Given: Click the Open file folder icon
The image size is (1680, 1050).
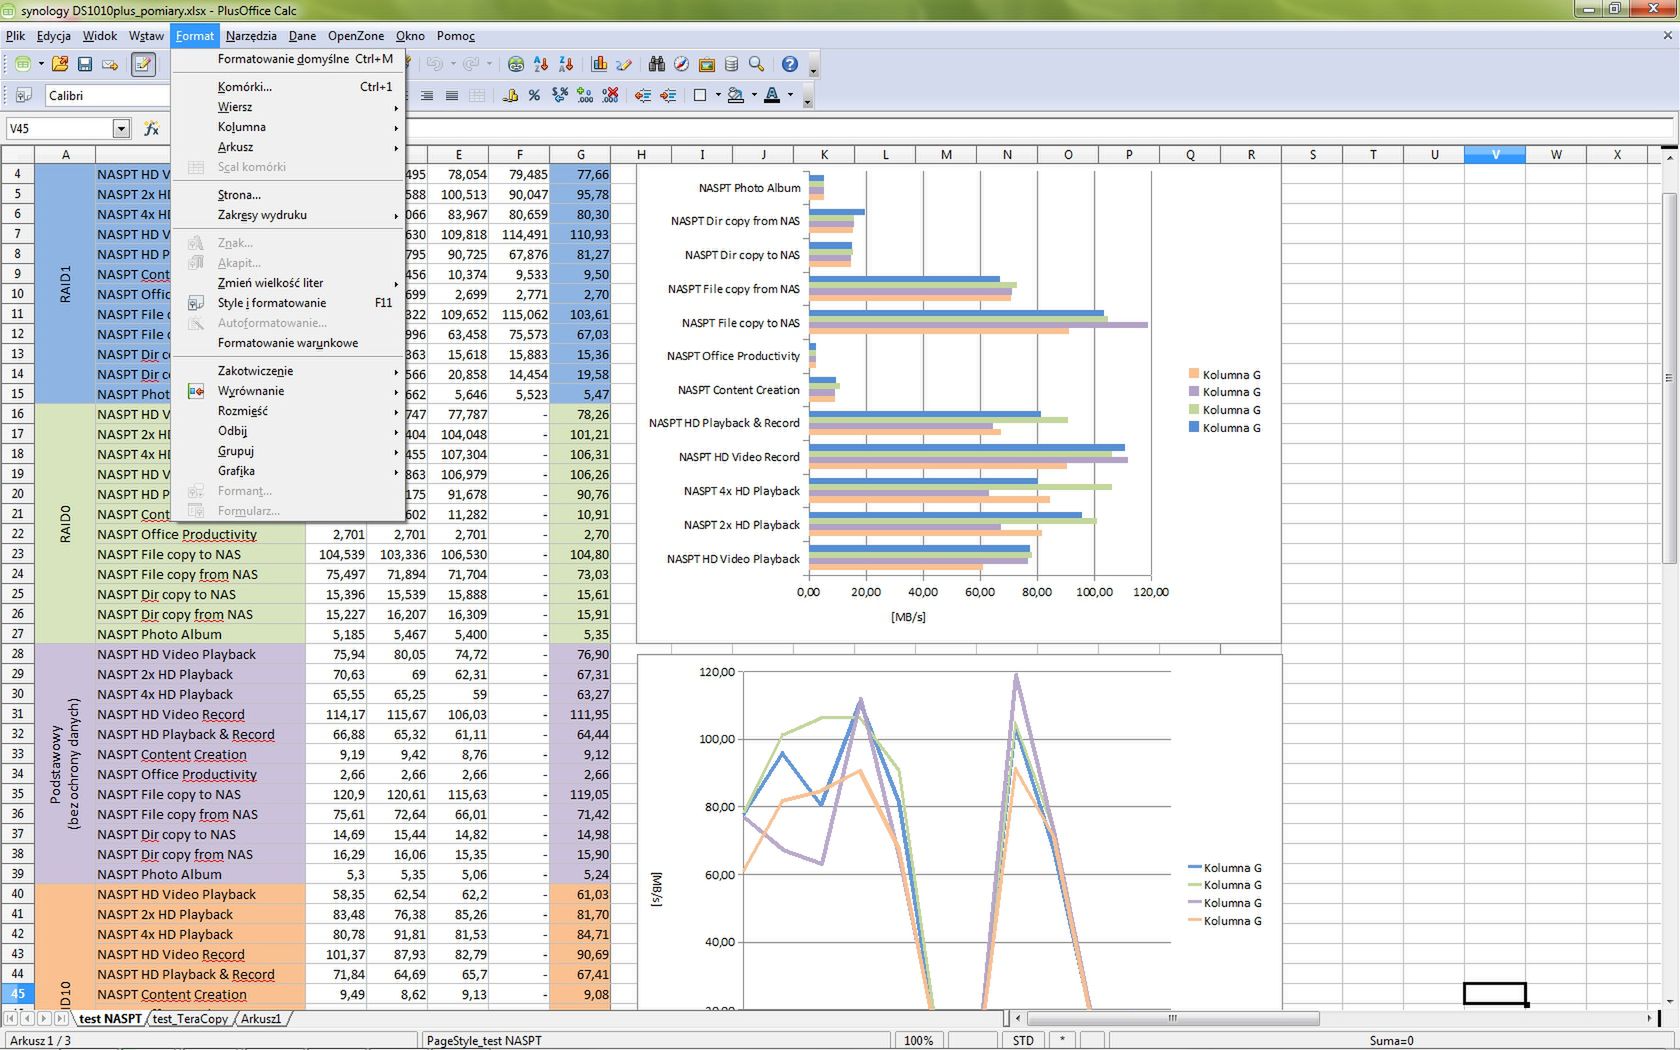Looking at the screenshot, I should tap(60, 64).
